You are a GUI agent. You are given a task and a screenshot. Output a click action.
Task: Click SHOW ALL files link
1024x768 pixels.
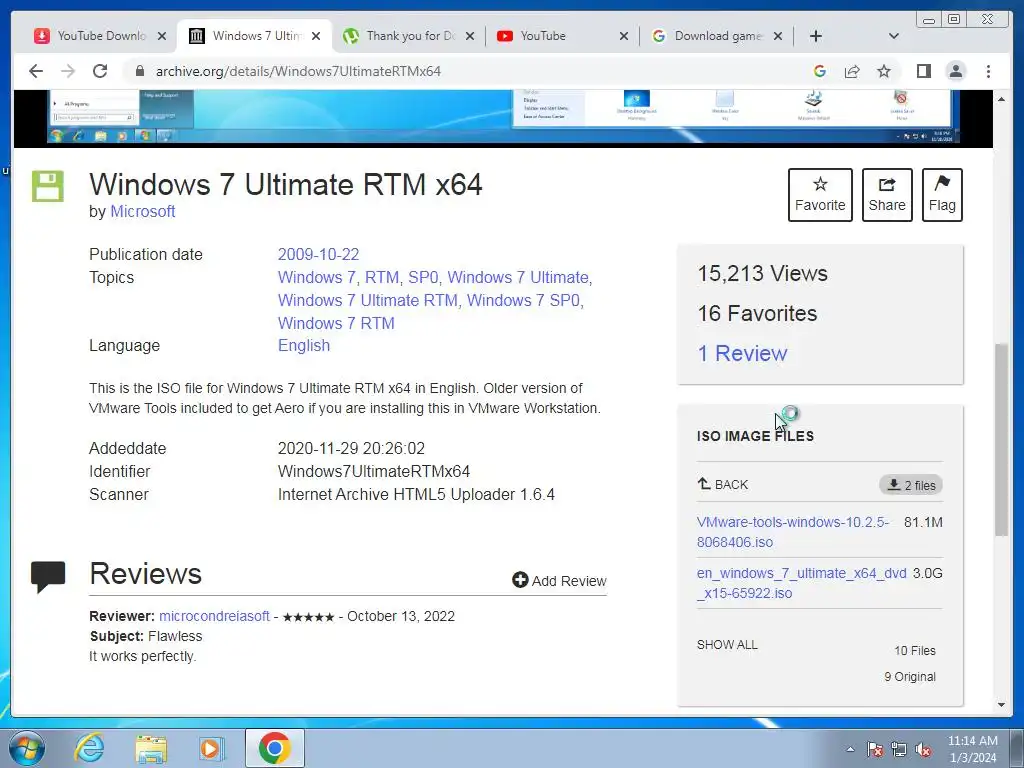(x=727, y=645)
